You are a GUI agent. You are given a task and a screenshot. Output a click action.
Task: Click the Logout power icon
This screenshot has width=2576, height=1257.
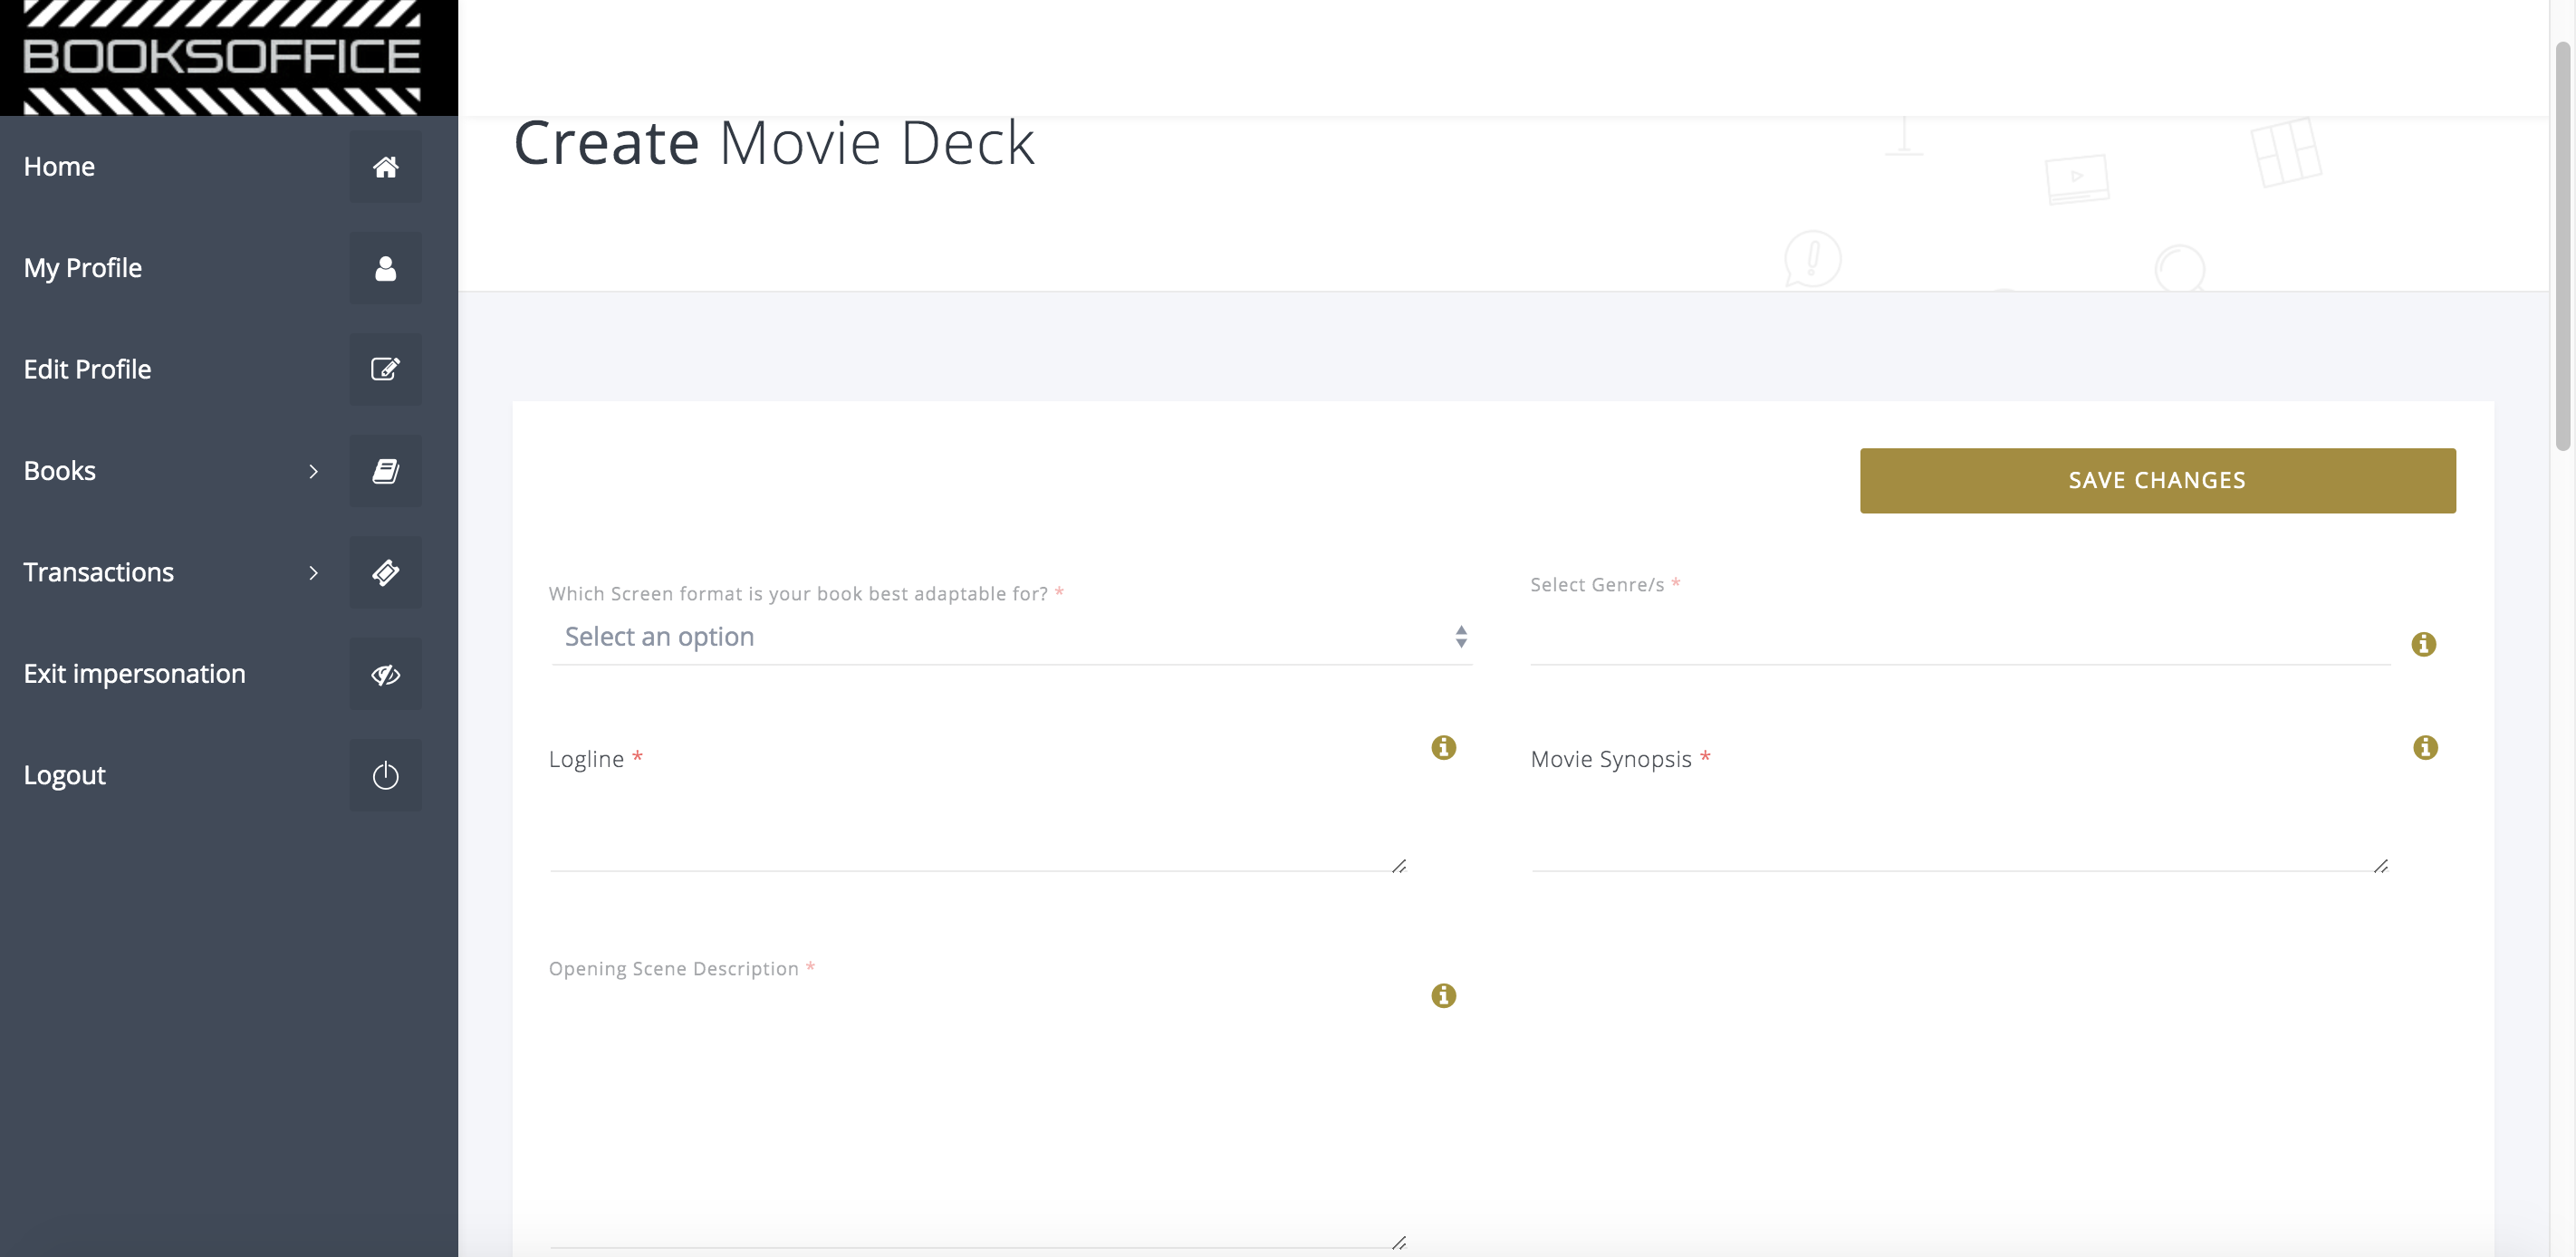385,775
